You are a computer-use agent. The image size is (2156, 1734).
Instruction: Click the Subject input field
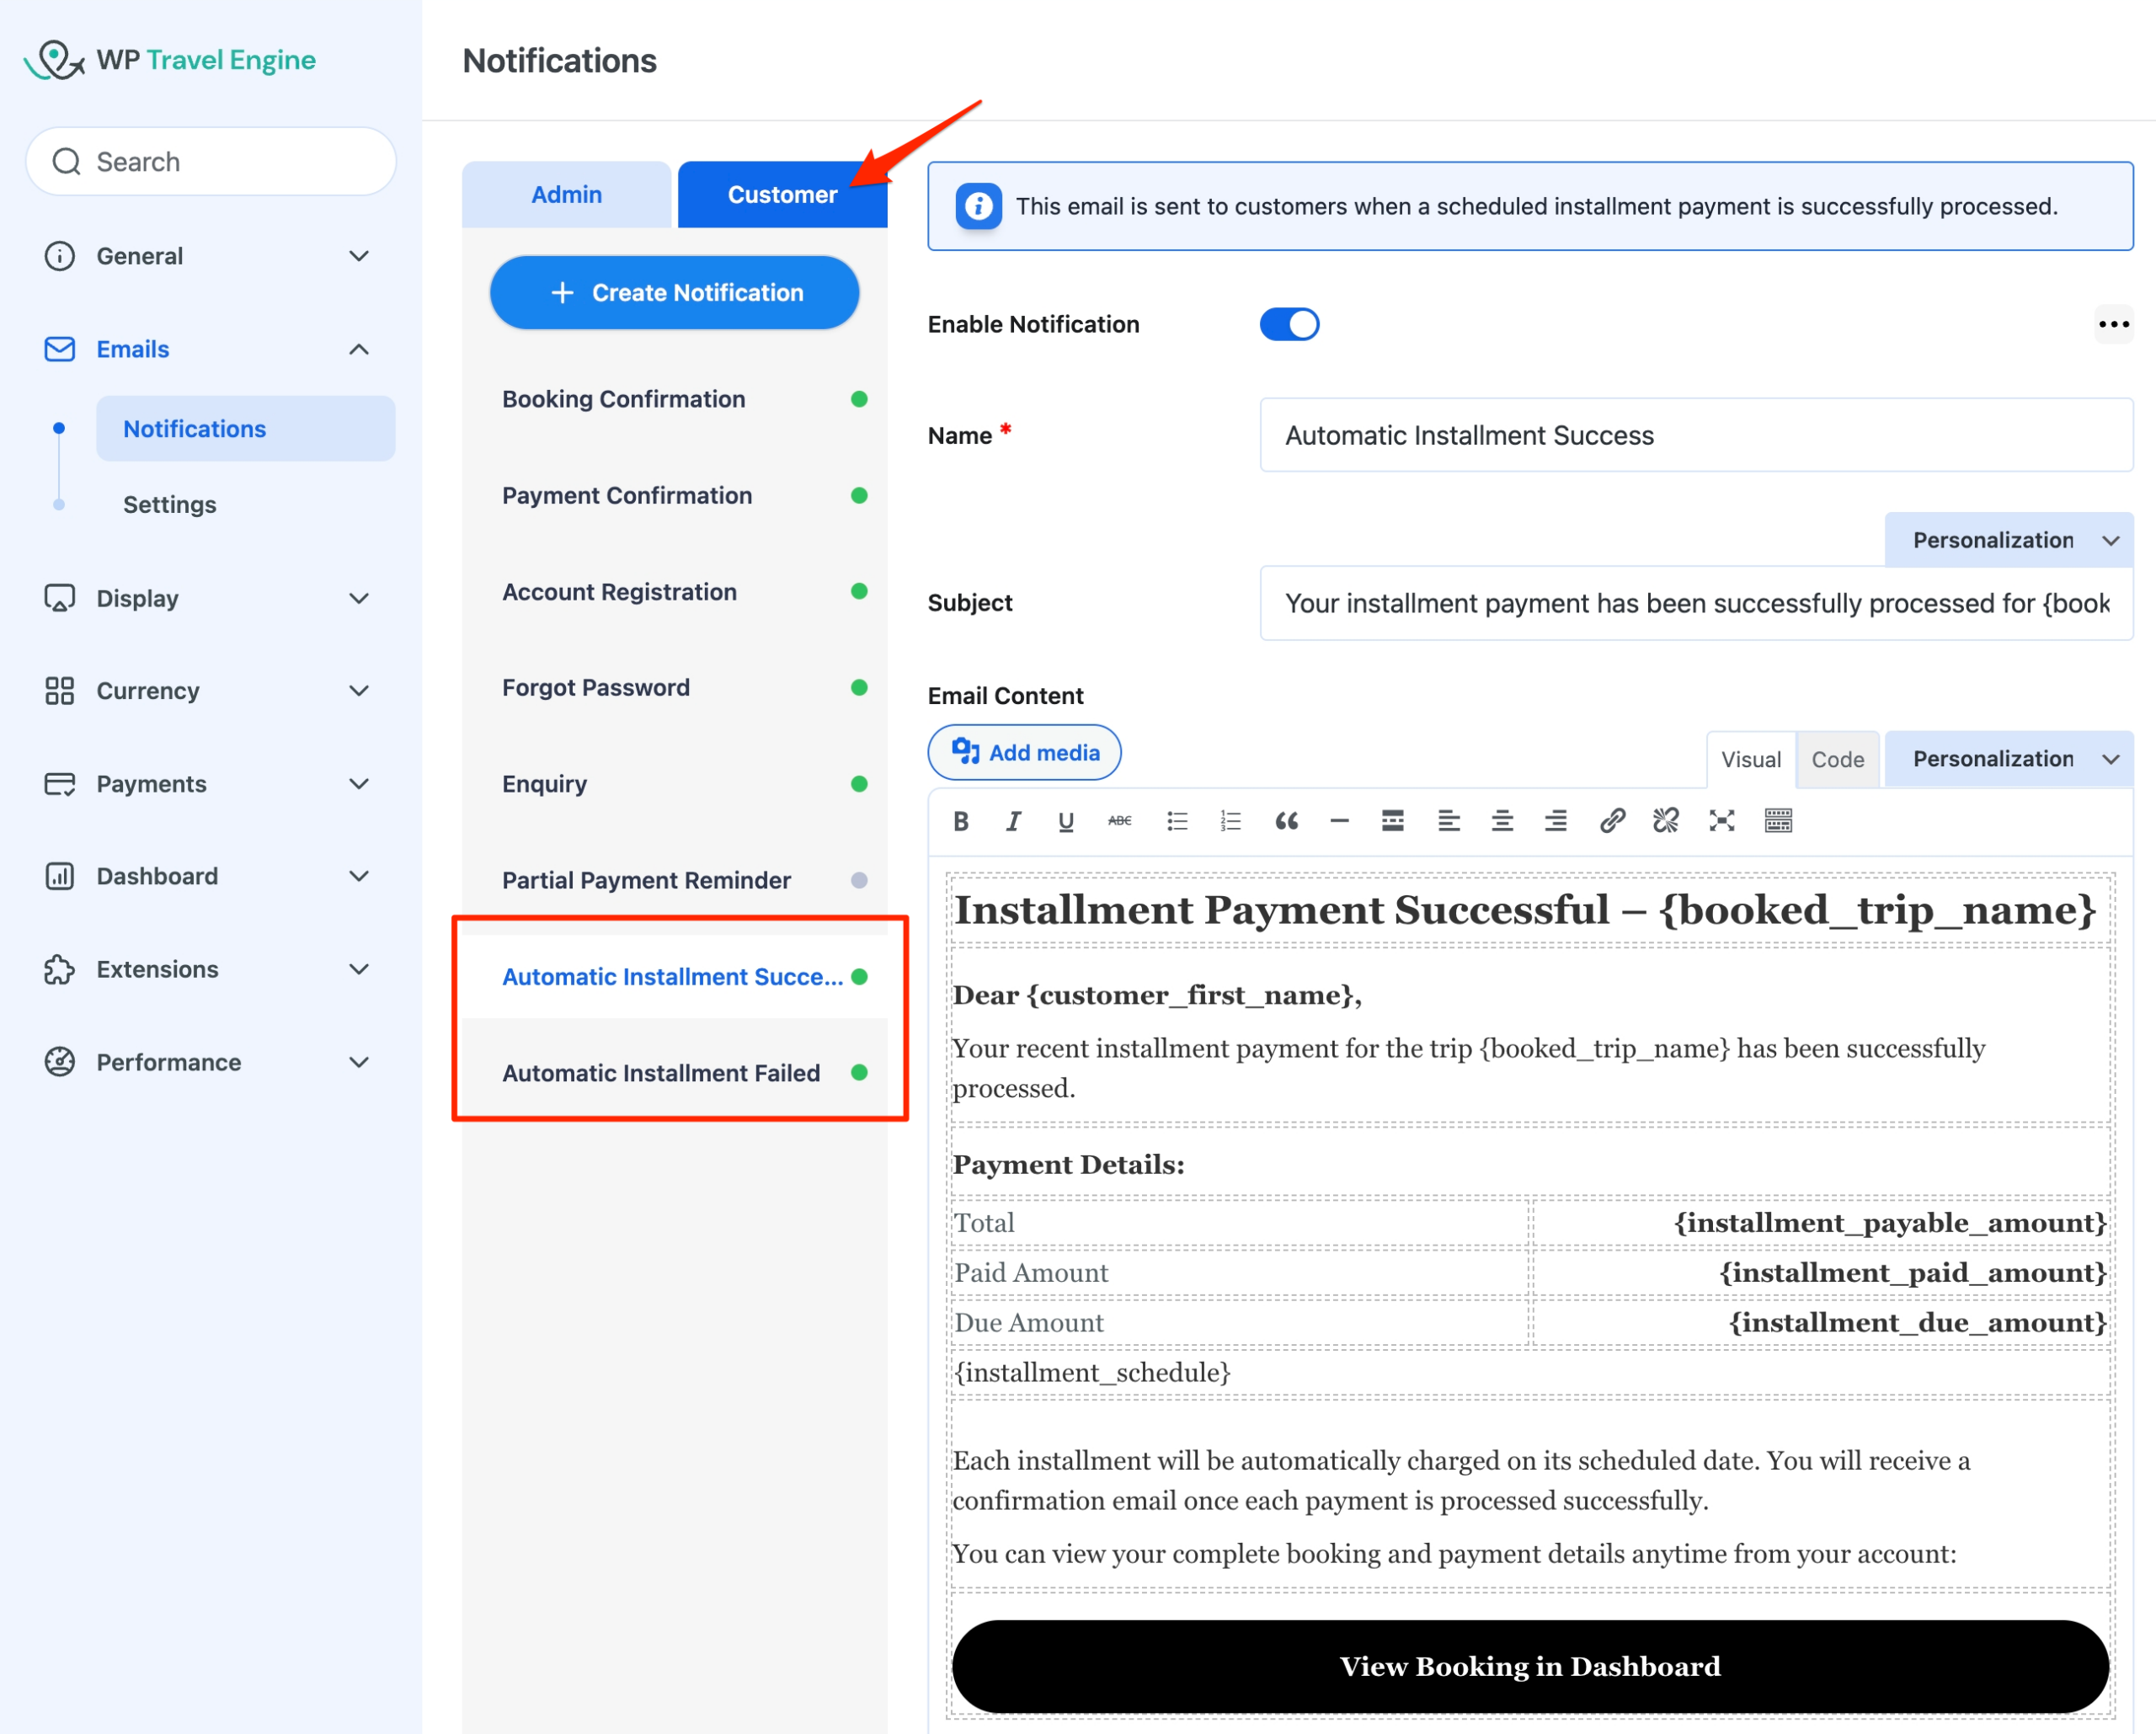click(1696, 603)
